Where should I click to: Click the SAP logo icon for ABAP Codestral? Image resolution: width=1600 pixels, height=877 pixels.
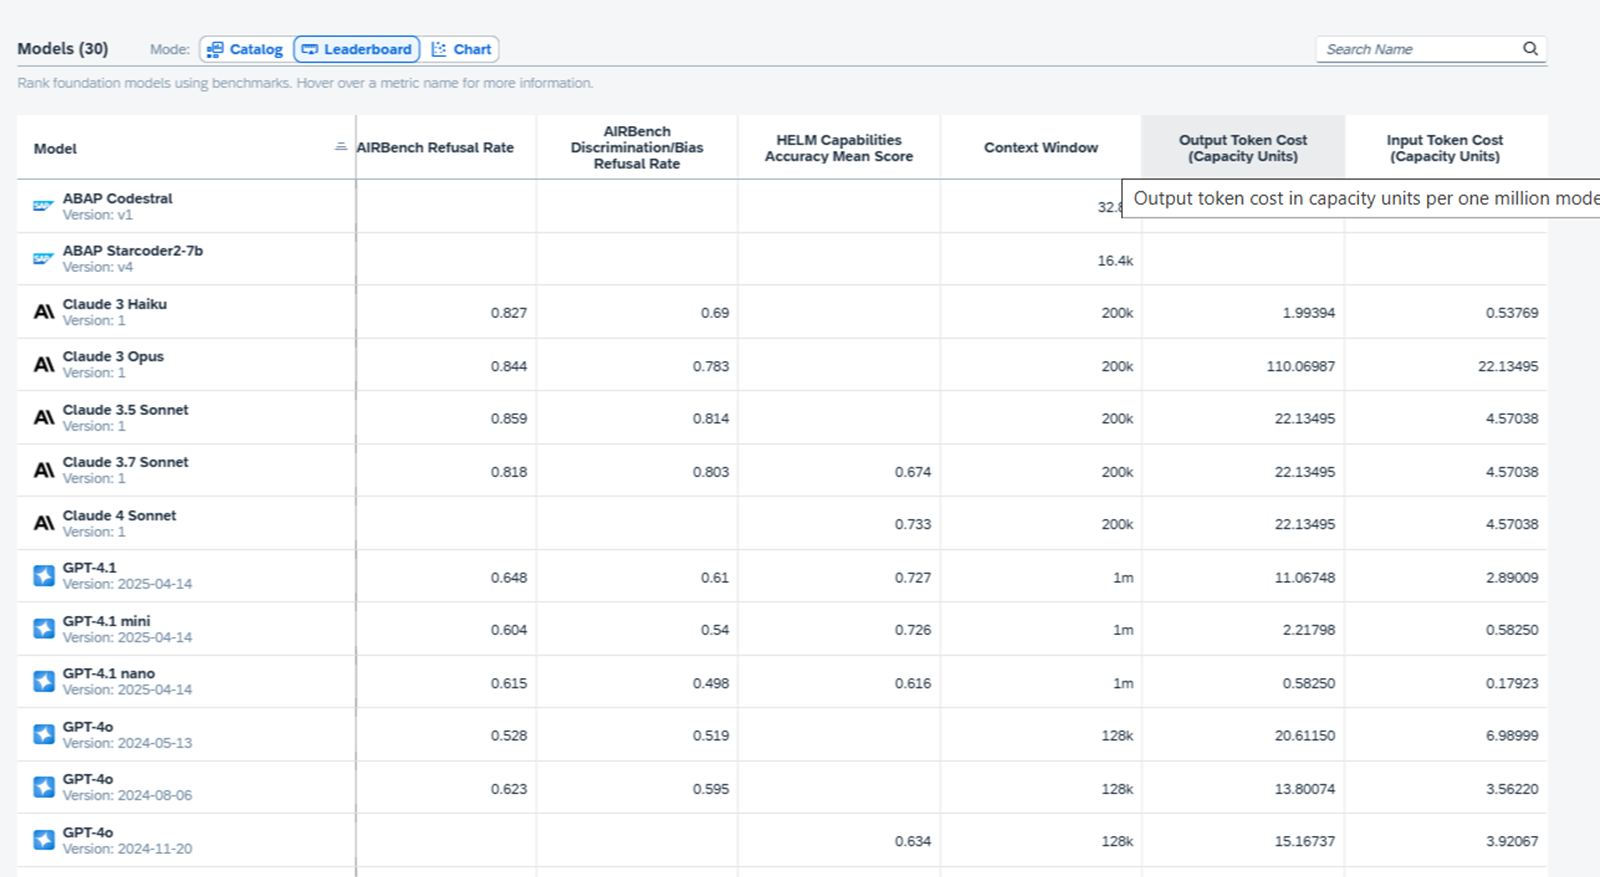pyautogui.click(x=43, y=206)
